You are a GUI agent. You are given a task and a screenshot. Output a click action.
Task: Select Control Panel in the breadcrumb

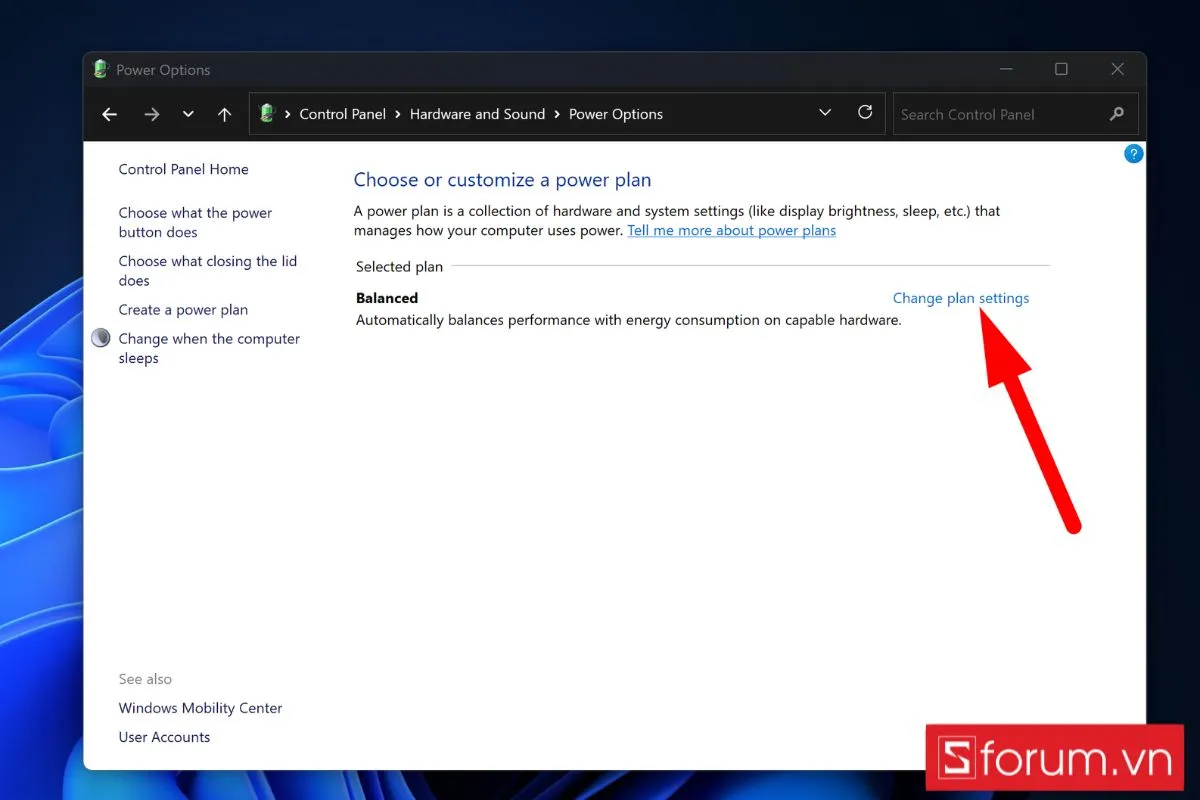tap(342, 114)
